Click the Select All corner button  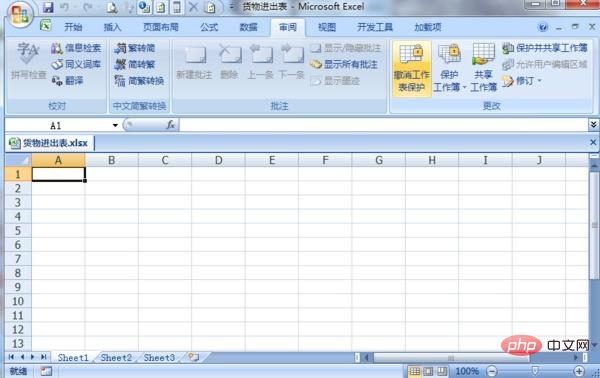18,160
